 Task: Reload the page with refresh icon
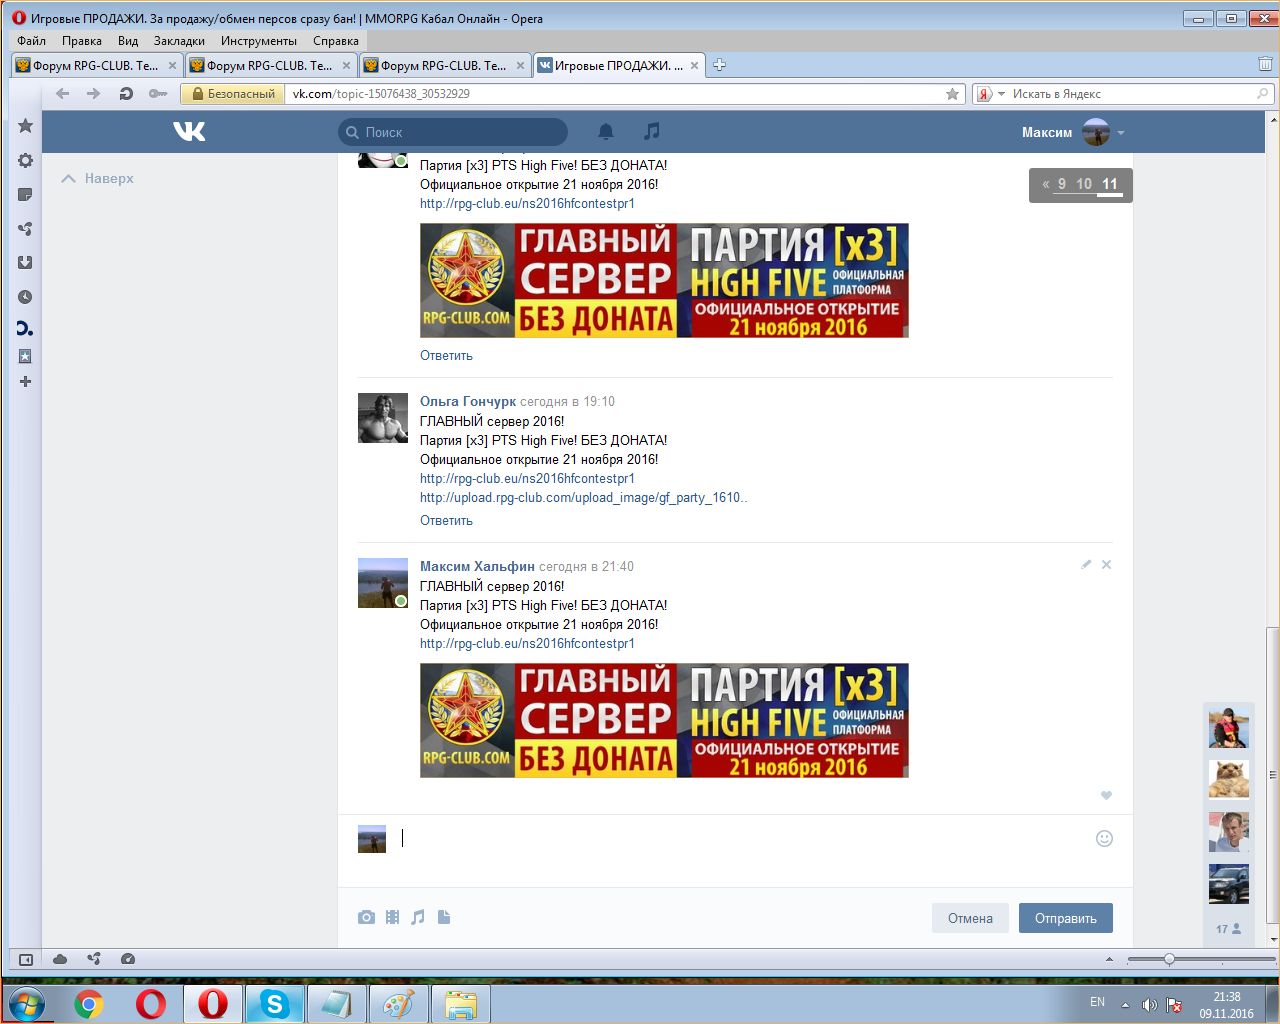click(126, 93)
